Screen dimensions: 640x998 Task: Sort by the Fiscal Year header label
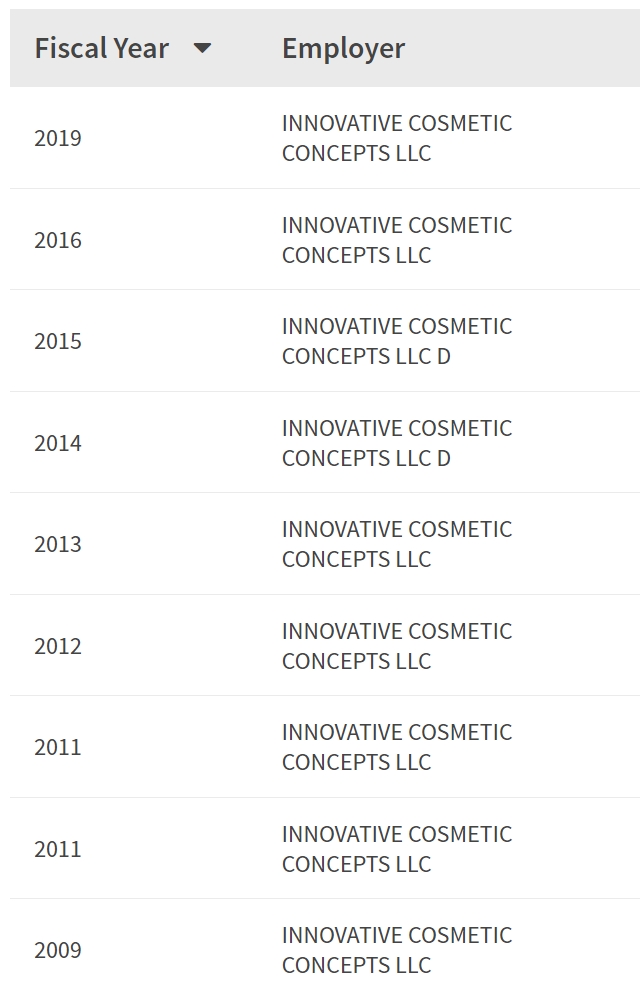click(x=101, y=48)
